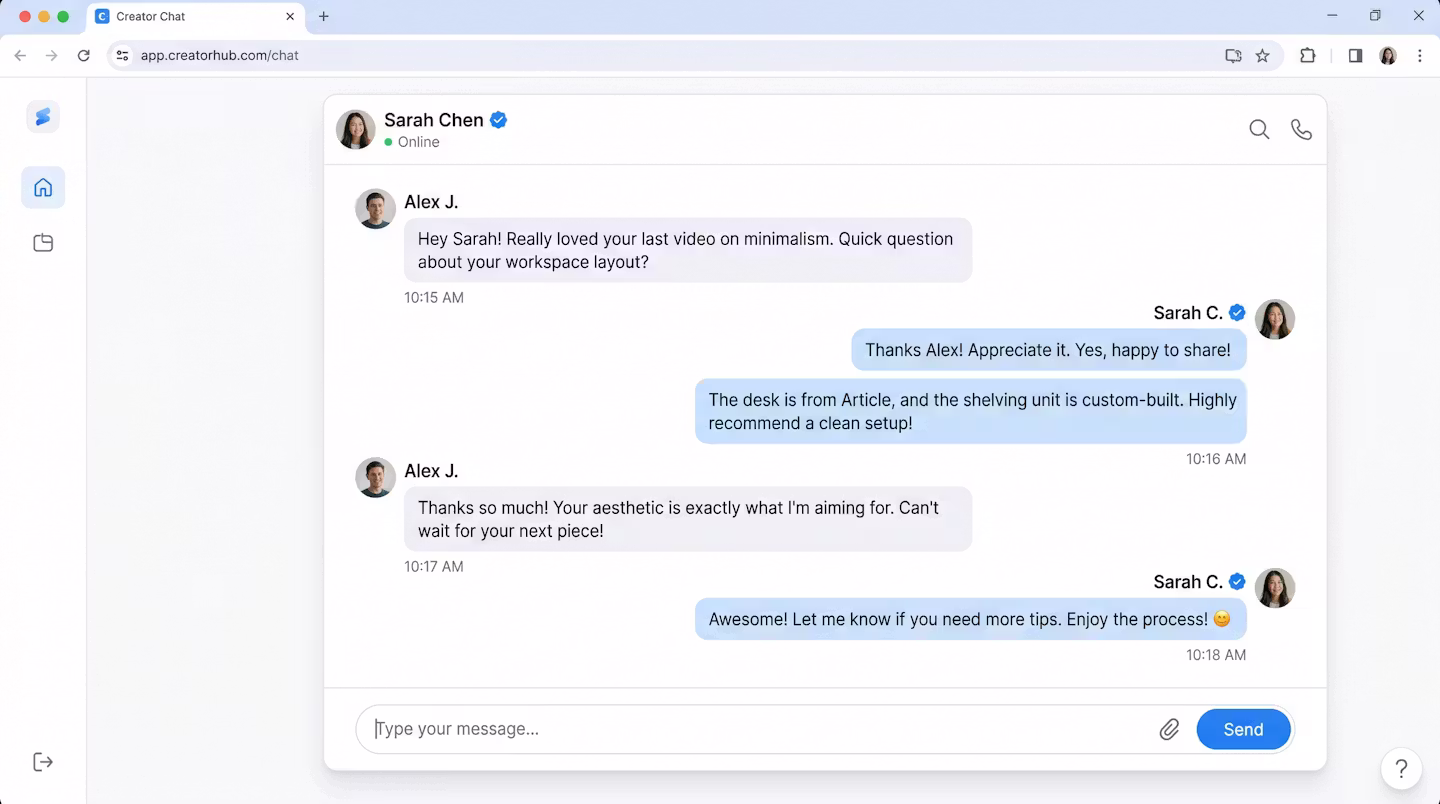Open Chrome's three-dot menu
Screen dimensions: 1440x804
[x=1420, y=56]
